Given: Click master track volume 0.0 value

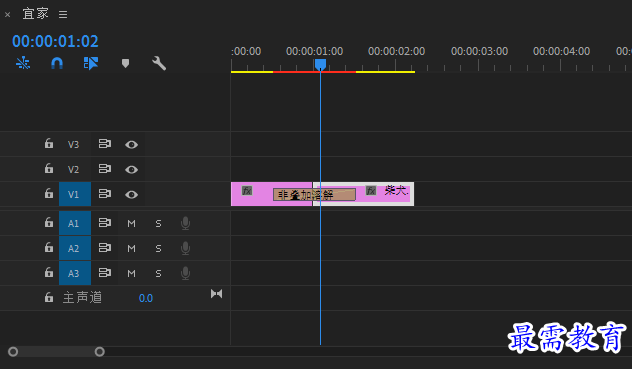Looking at the screenshot, I should [x=146, y=298].
